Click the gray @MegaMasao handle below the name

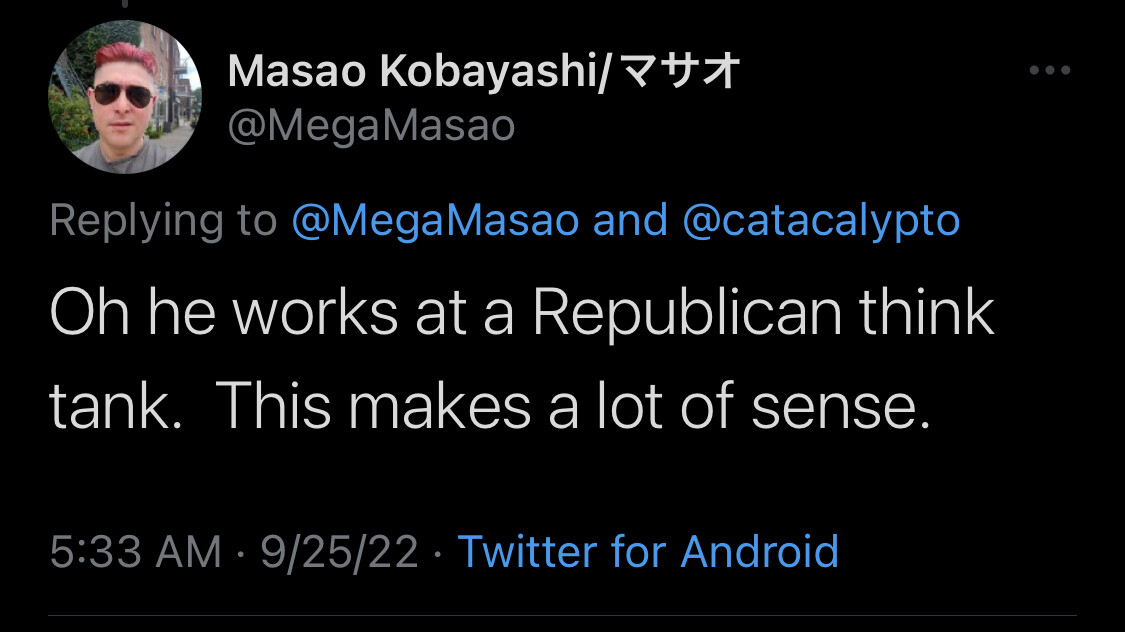click(x=371, y=126)
